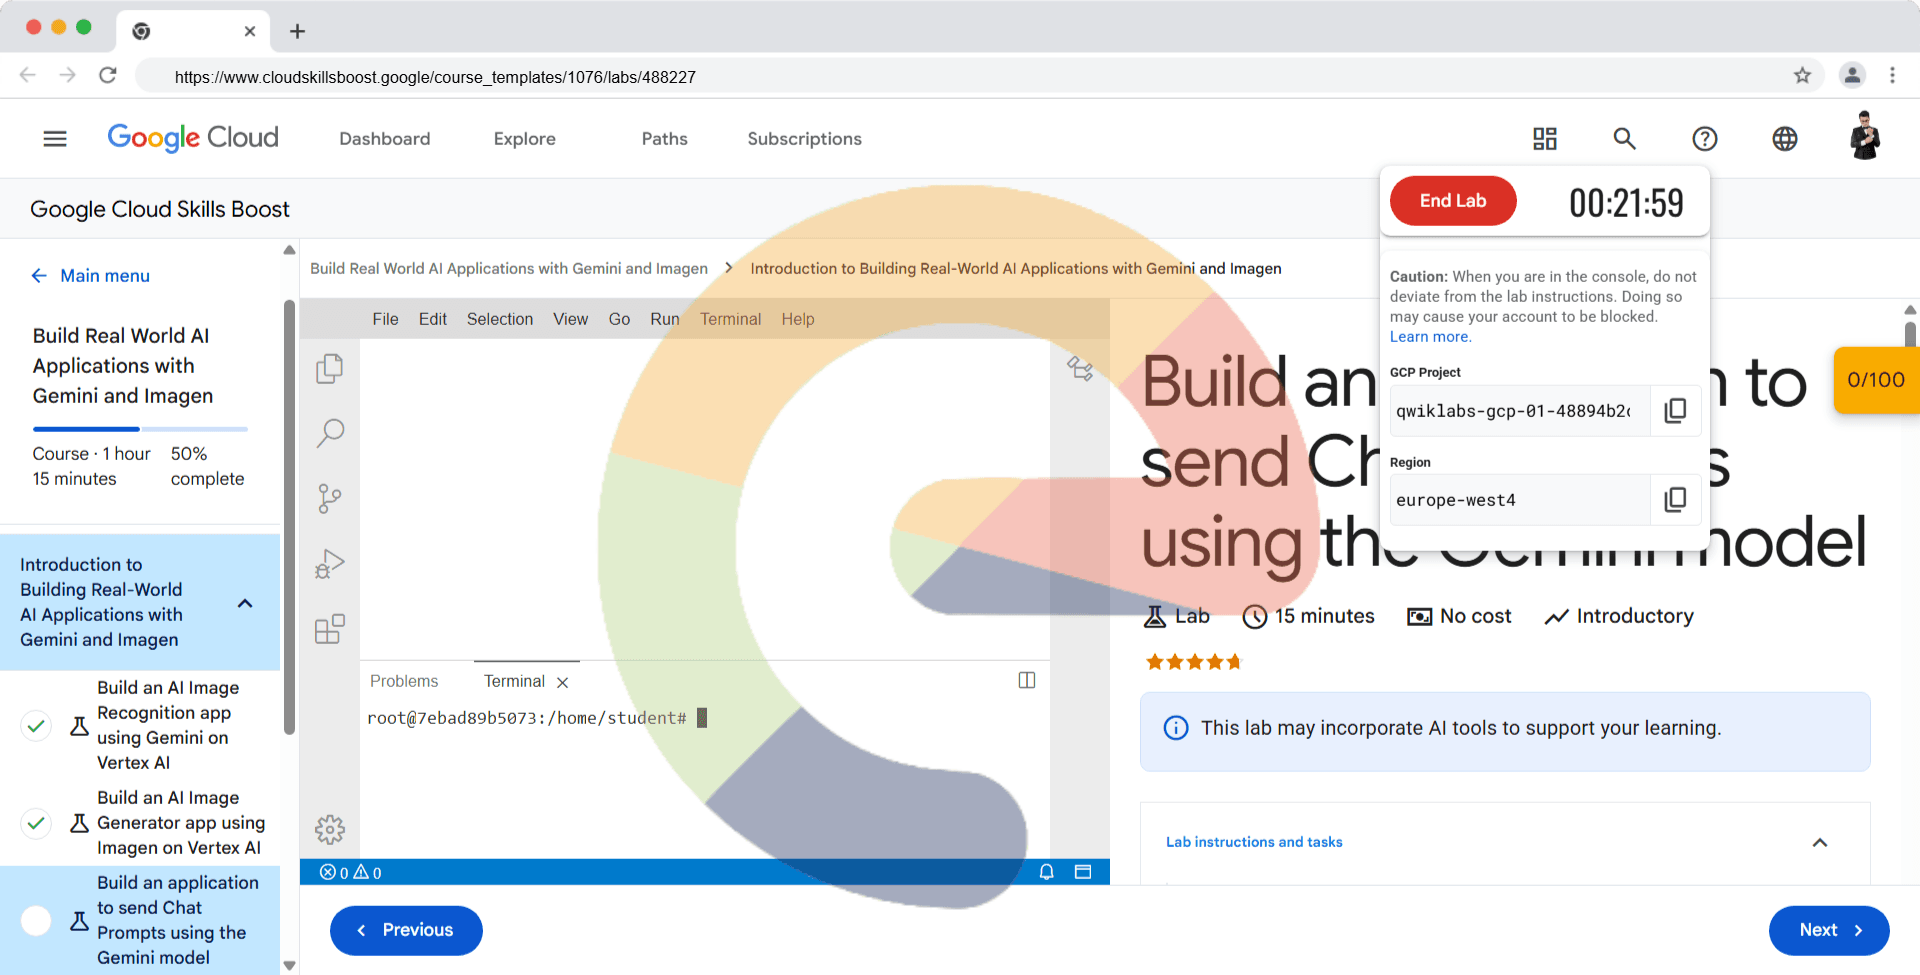Collapse the Introduction to Building Real-World section
This screenshot has width=1920, height=975.
pyautogui.click(x=245, y=603)
